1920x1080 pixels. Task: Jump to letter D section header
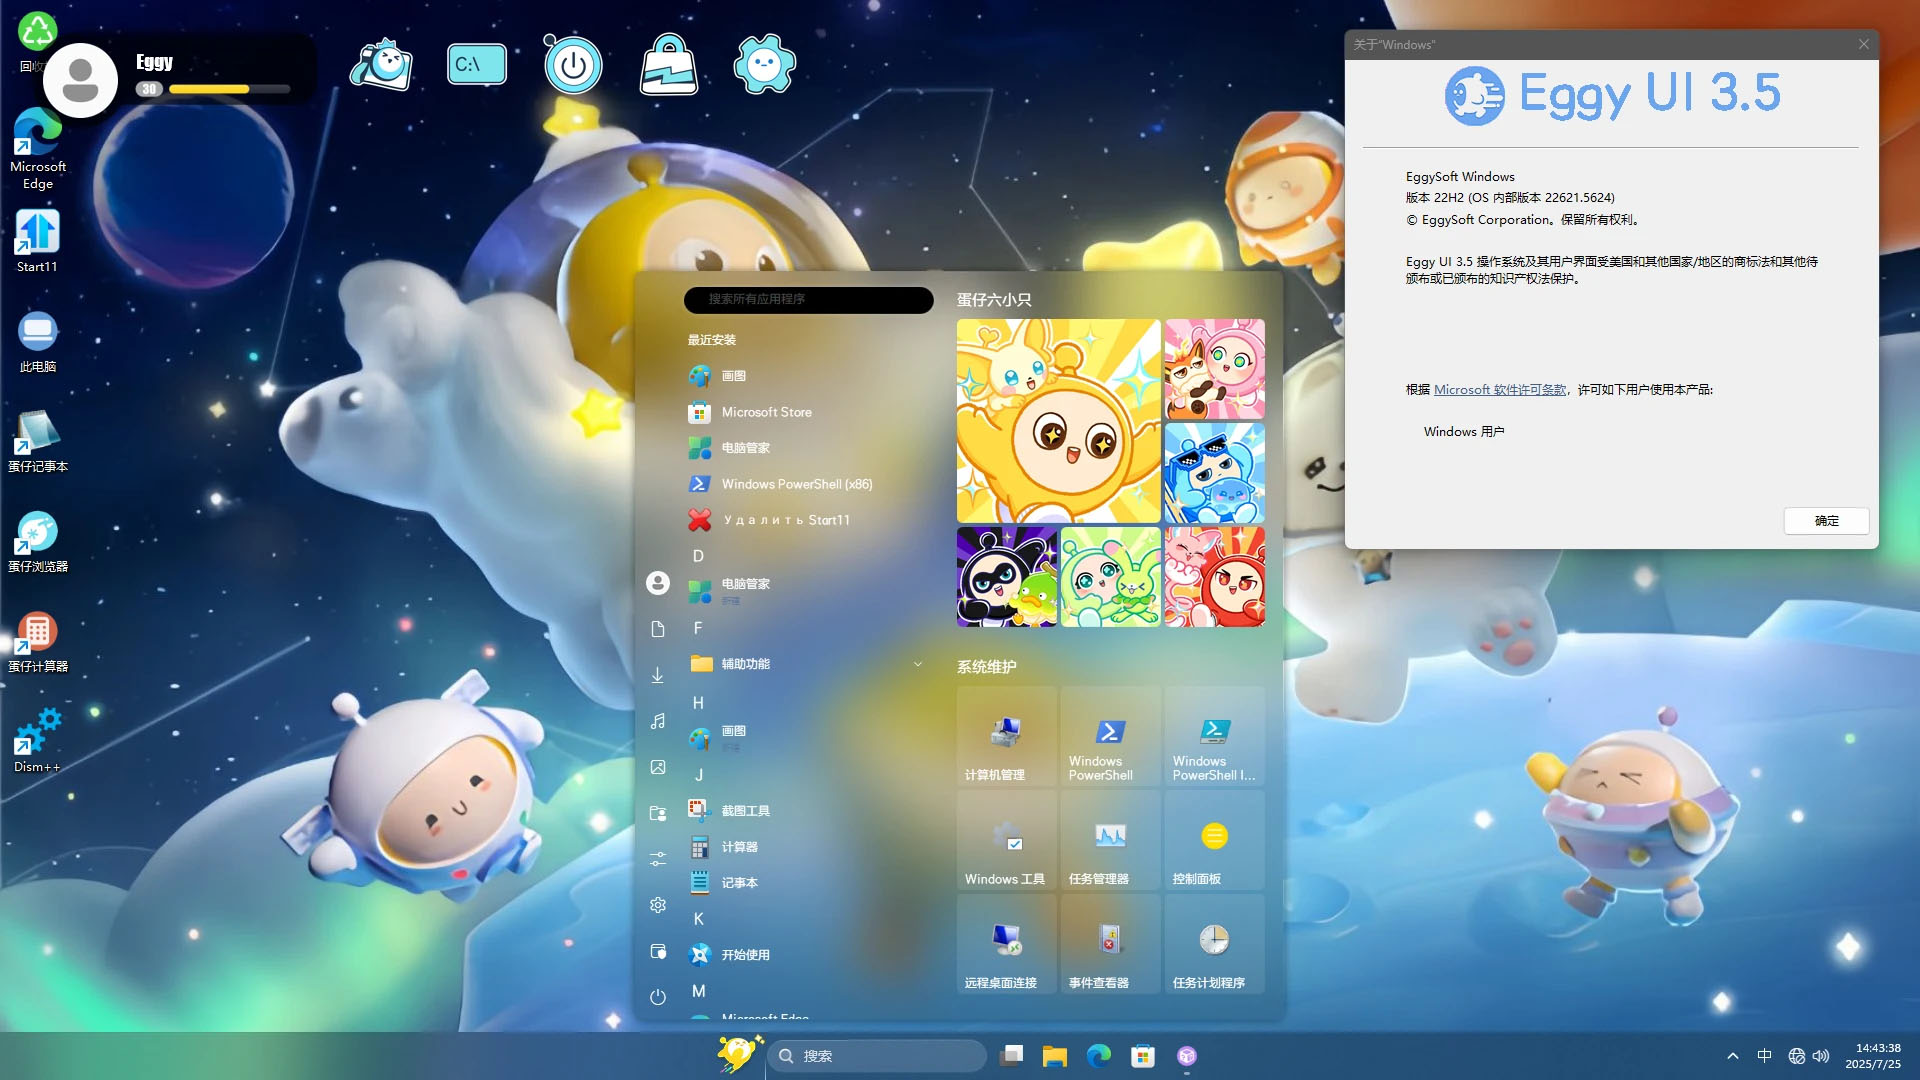click(x=698, y=556)
